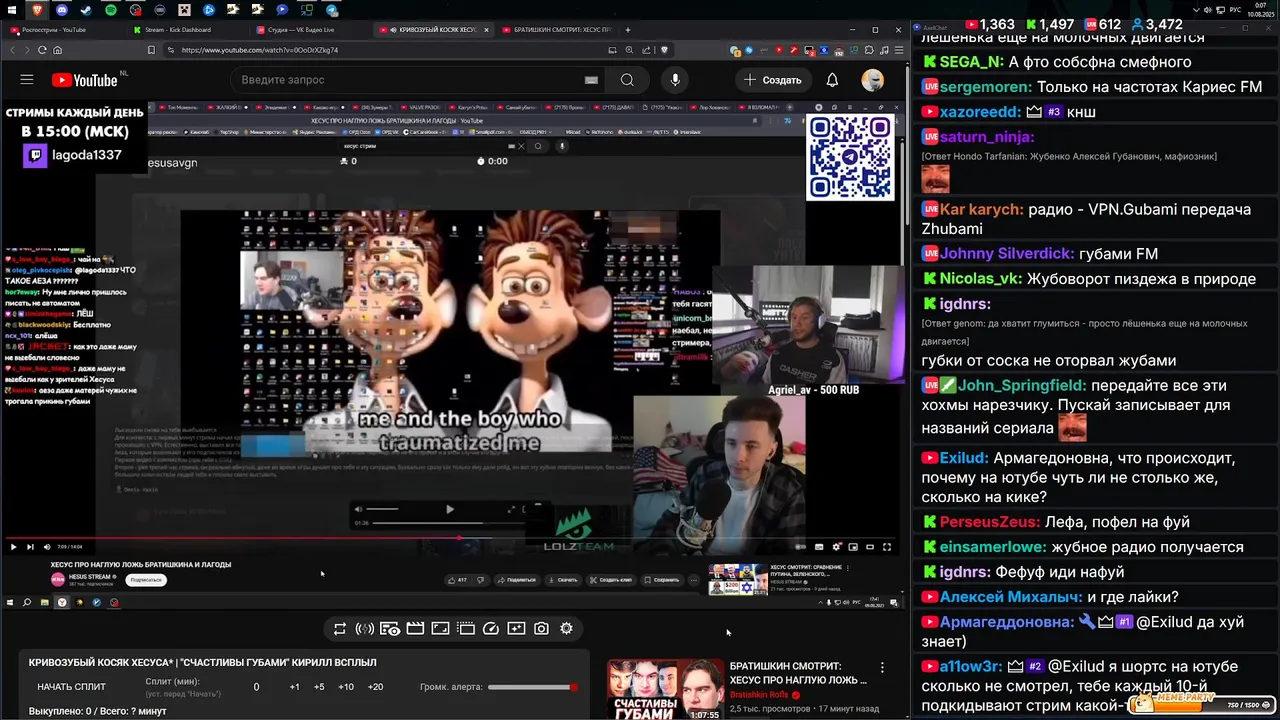Viewport: 1280px width, 720px height.
Task: Launch Steam from the taskbar
Action: point(86,10)
